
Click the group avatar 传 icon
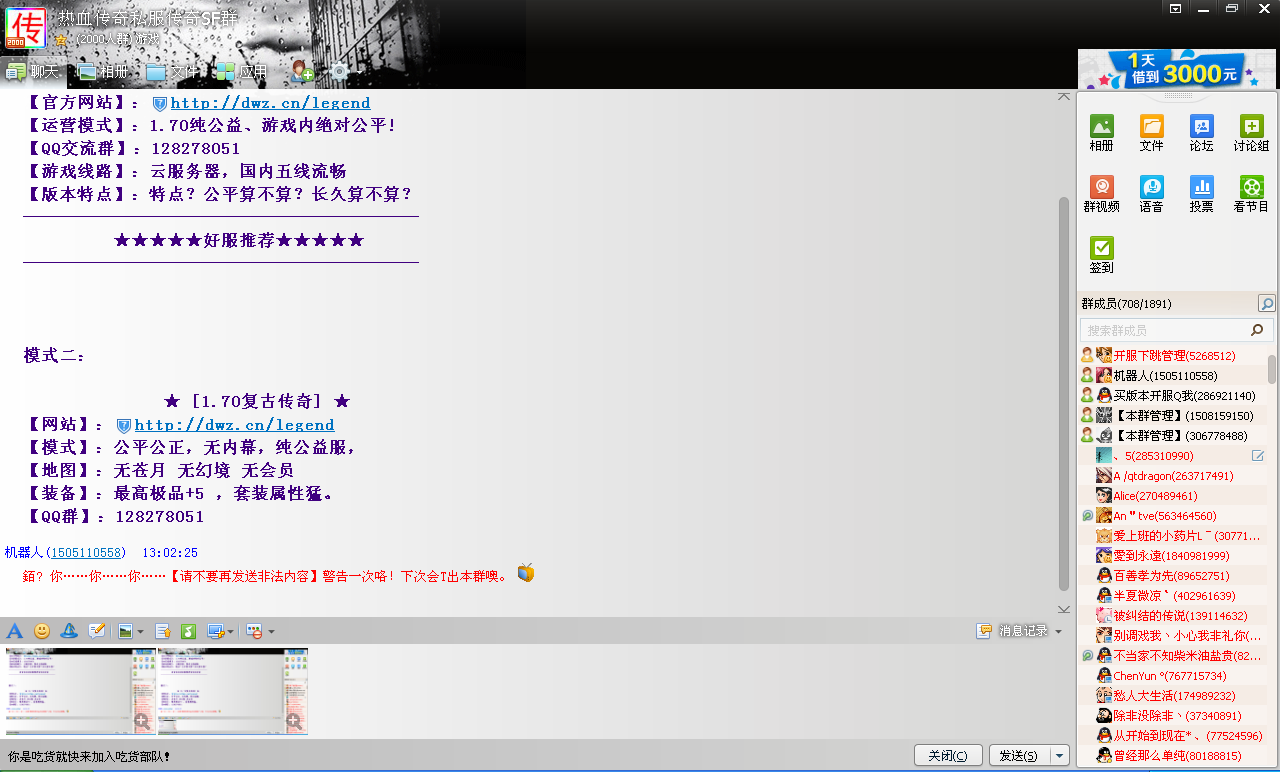tap(25, 27)
